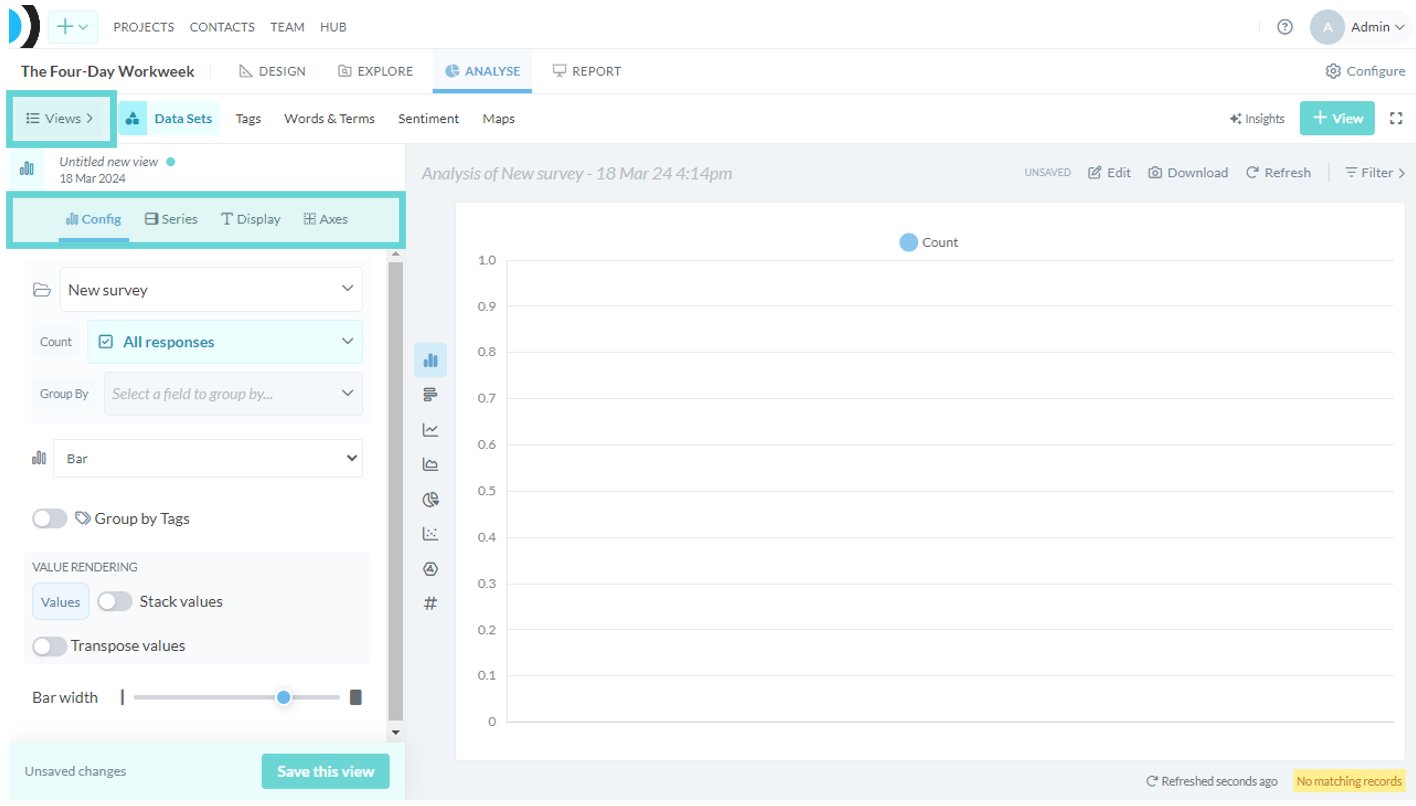The height and width of the screenshot is (806, 1416).
Task: Select the pie chart type icon
Action: click(x=430, y=499)
